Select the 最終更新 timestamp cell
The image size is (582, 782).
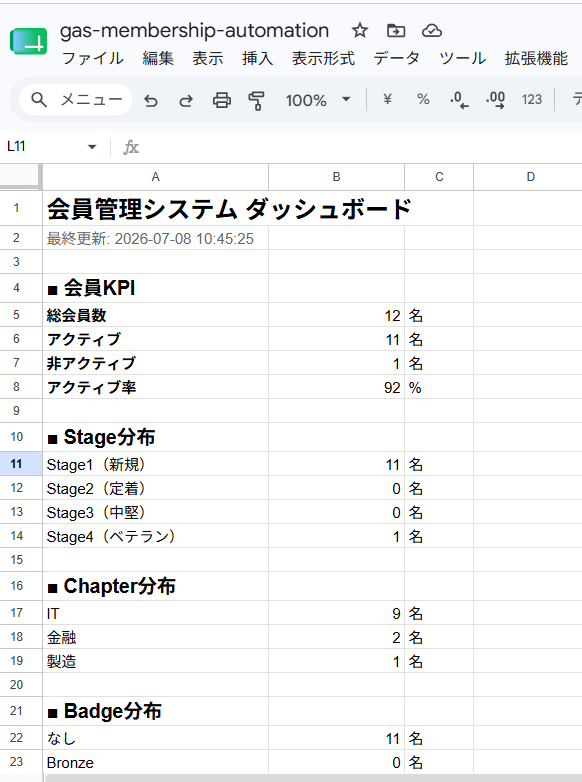pyautogui.click(x=156, y=238)
